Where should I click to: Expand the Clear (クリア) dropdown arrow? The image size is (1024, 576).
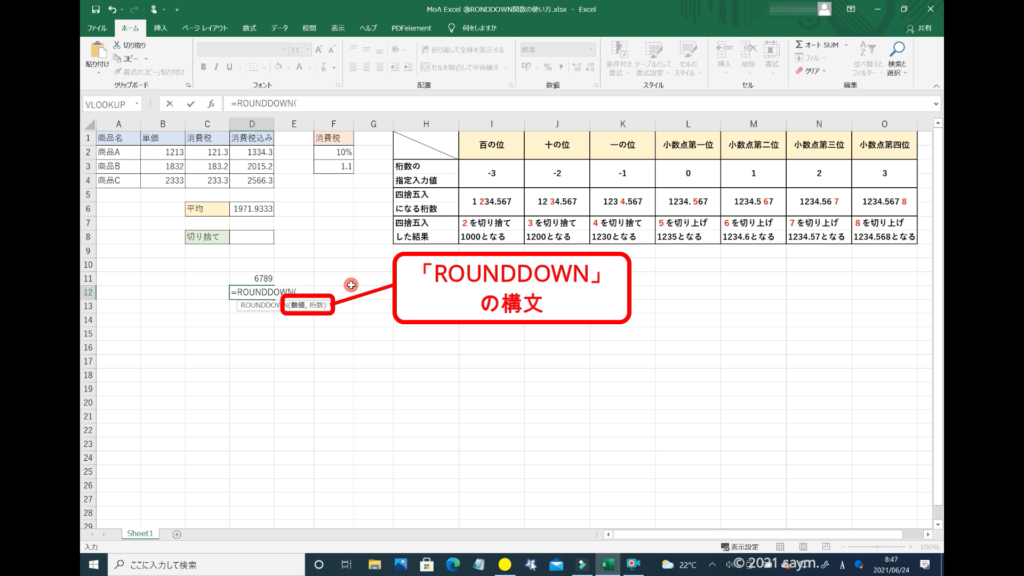pyautogui.click(x=824, y=71)
